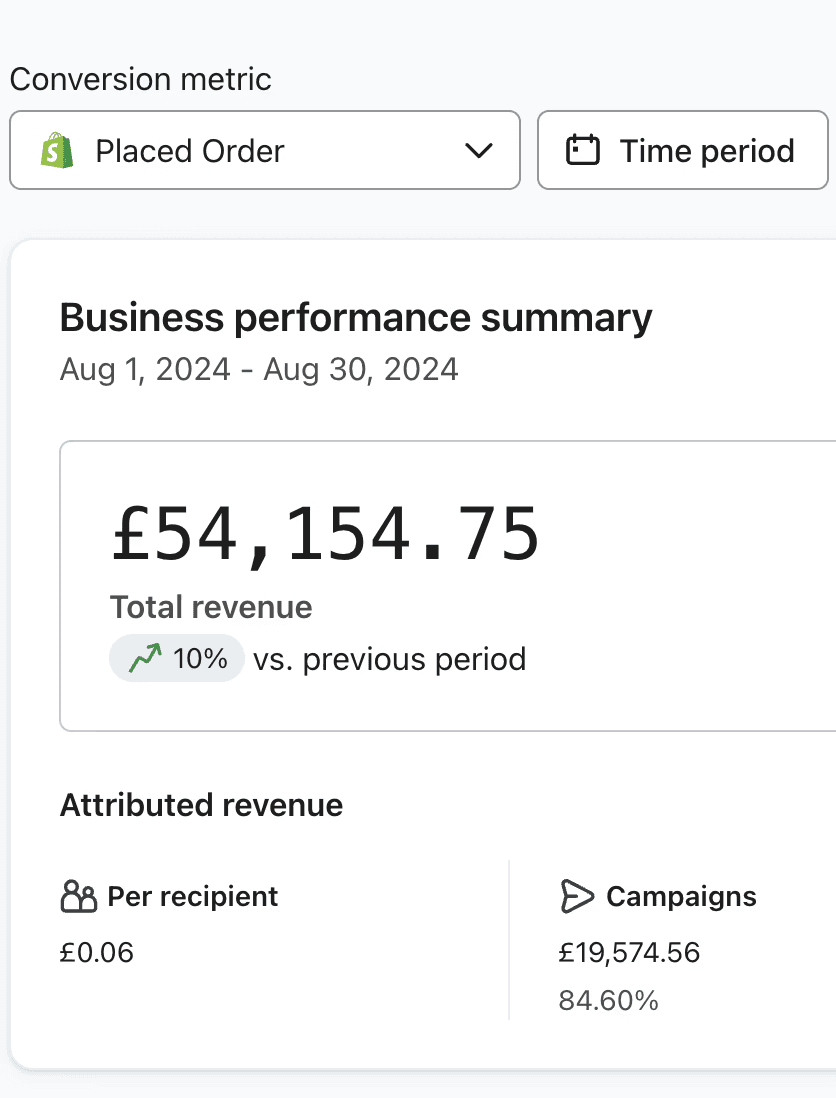836x1098 pixels.
Task: Click the vs. previous period text
Action: 389,659
